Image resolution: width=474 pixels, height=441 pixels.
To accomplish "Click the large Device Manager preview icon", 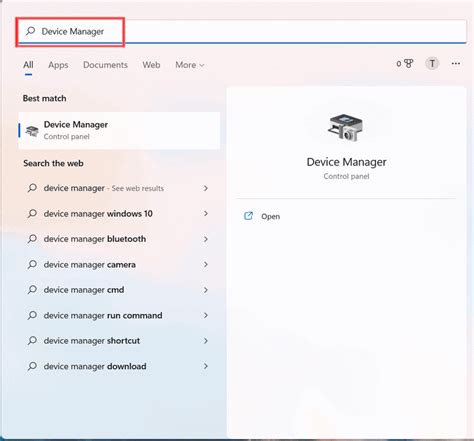I will pos(345,128).
